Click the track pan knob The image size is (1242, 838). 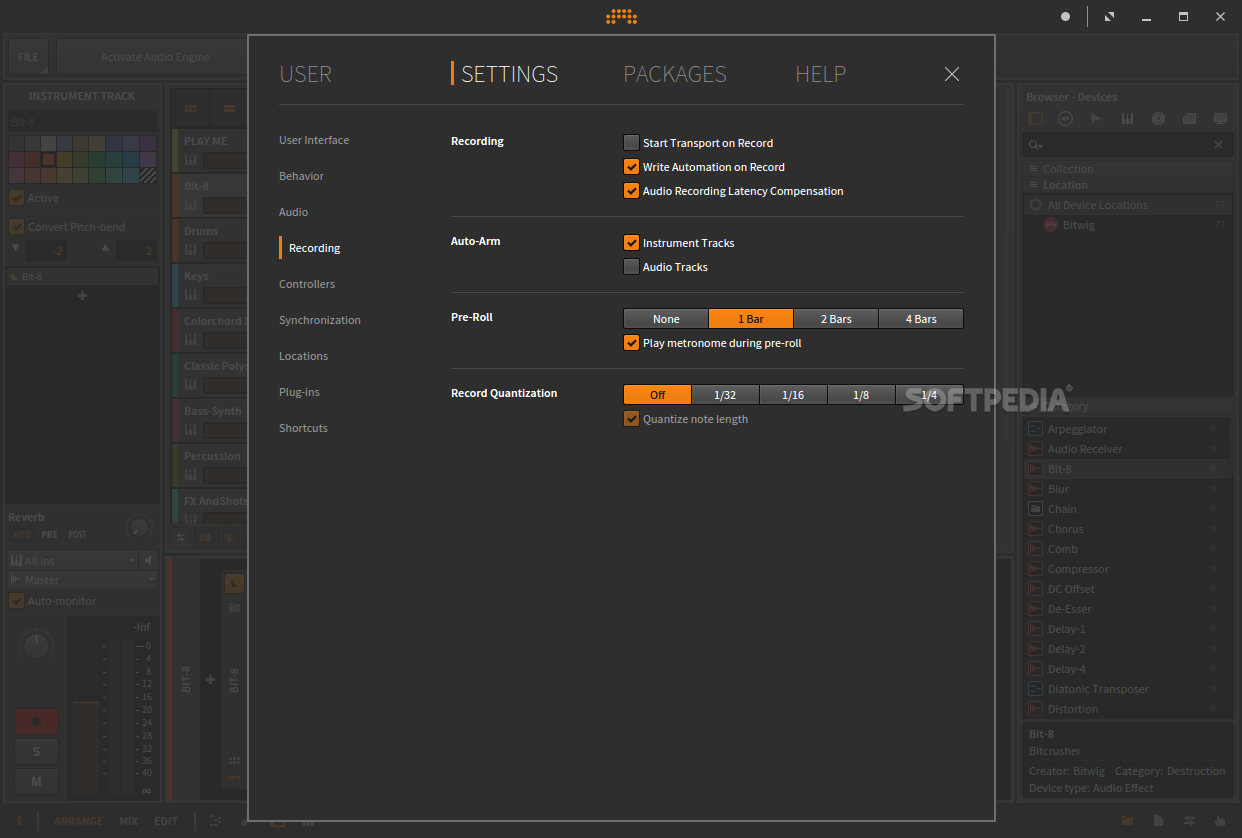(x=36, y=646)
